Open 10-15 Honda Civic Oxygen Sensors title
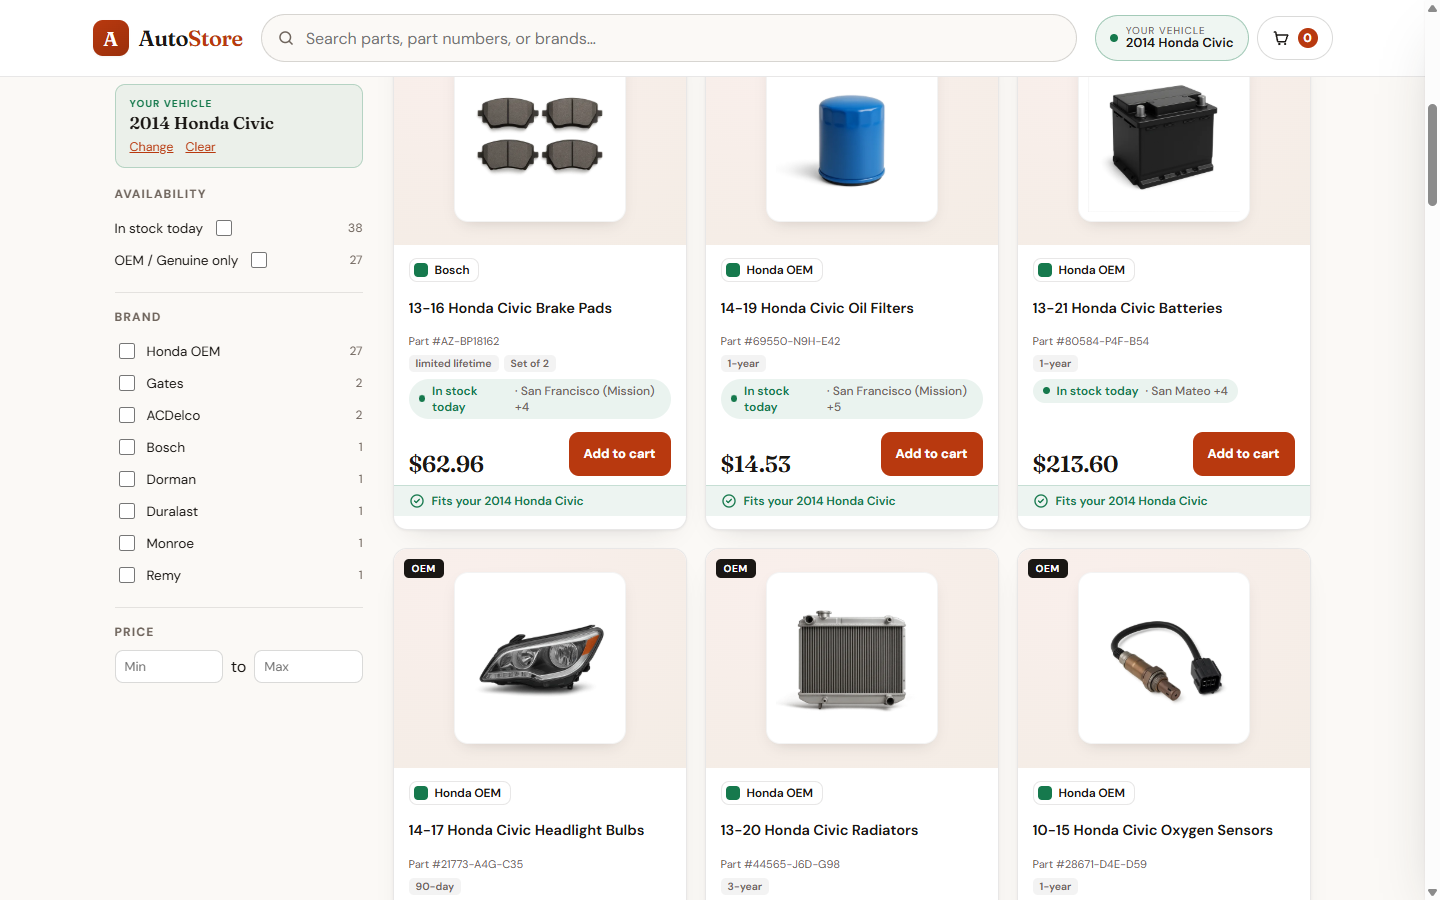 (x=1152, y=830)
